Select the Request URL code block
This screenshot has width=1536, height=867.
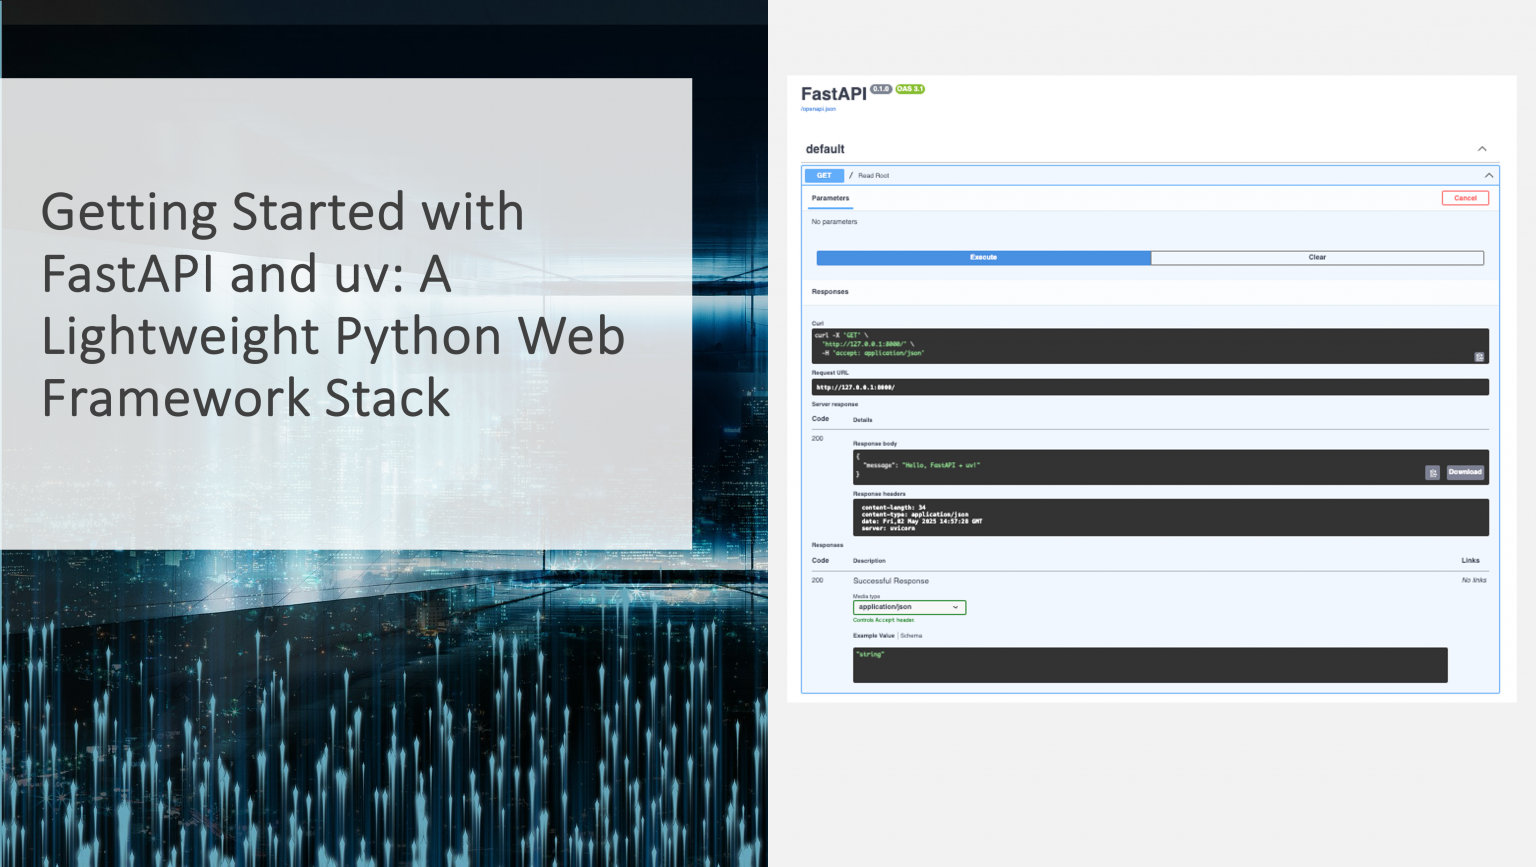(1150, 386)
